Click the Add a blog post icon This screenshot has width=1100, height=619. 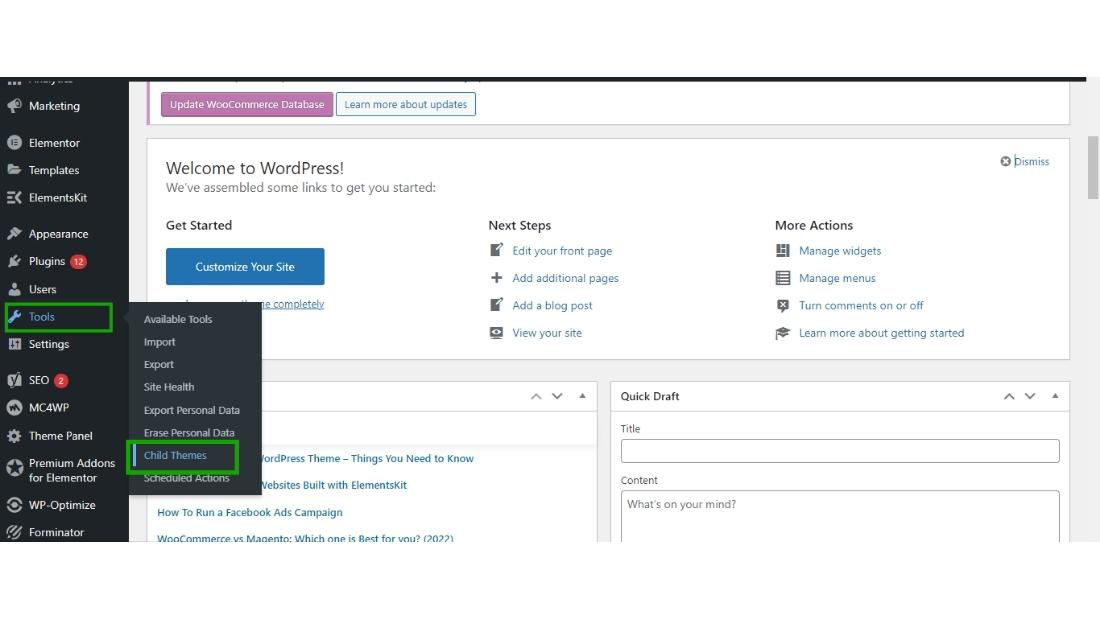(x=496, y=305)
